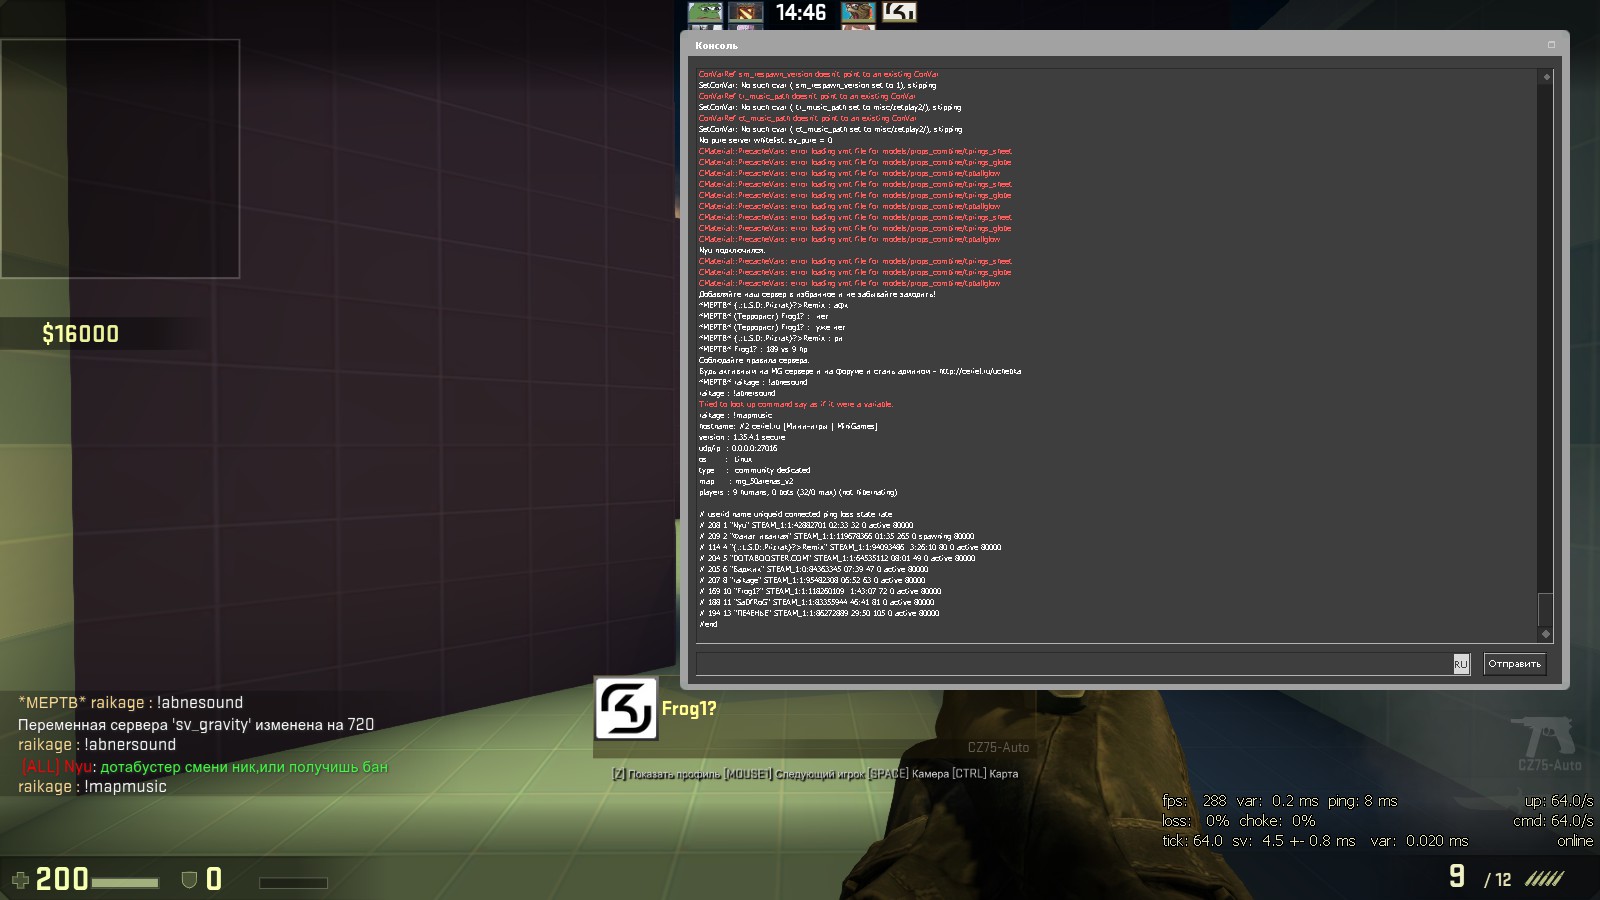
Task: Click the $16000 money display
Action: pos(80,334)
